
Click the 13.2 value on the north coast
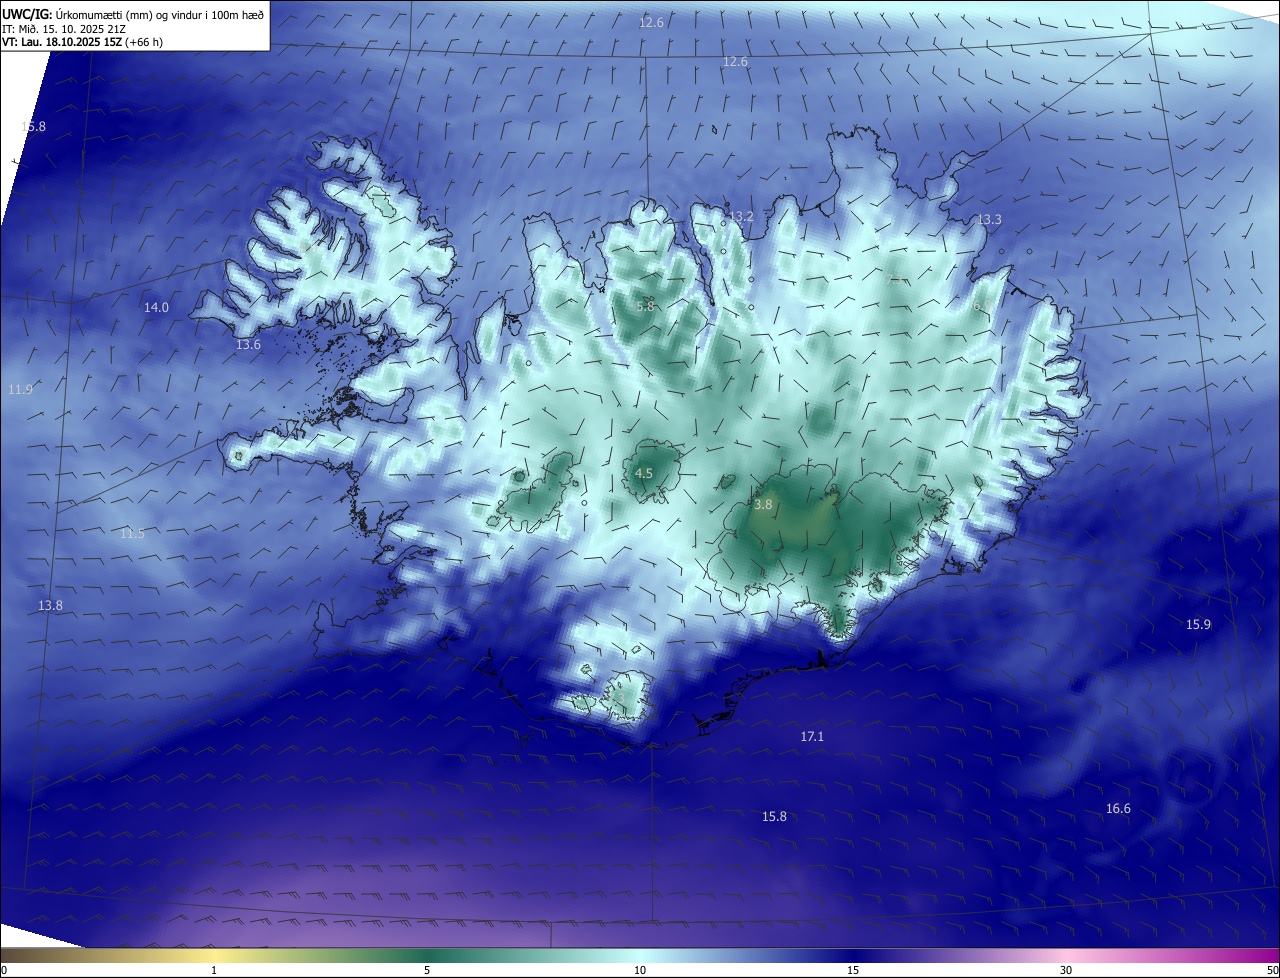pos(741,217)
